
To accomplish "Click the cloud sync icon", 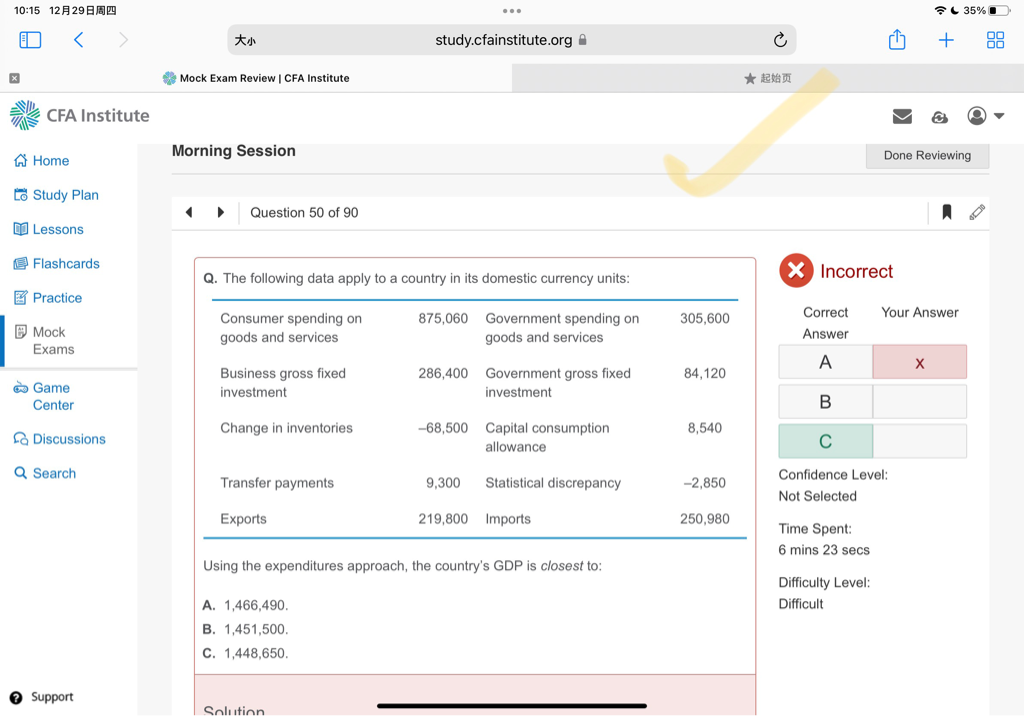I will (x=939, y=117).
